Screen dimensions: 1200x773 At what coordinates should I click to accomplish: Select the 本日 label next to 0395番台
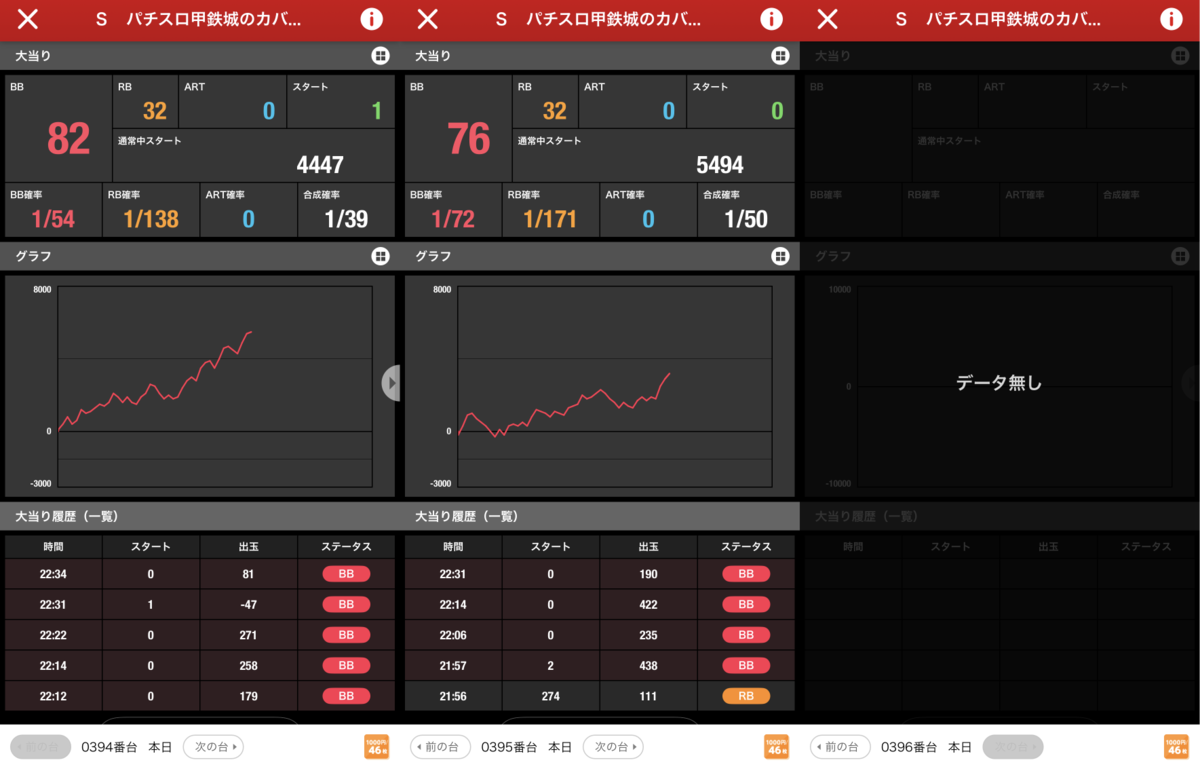pyautogui.click(x=560, y=747)
